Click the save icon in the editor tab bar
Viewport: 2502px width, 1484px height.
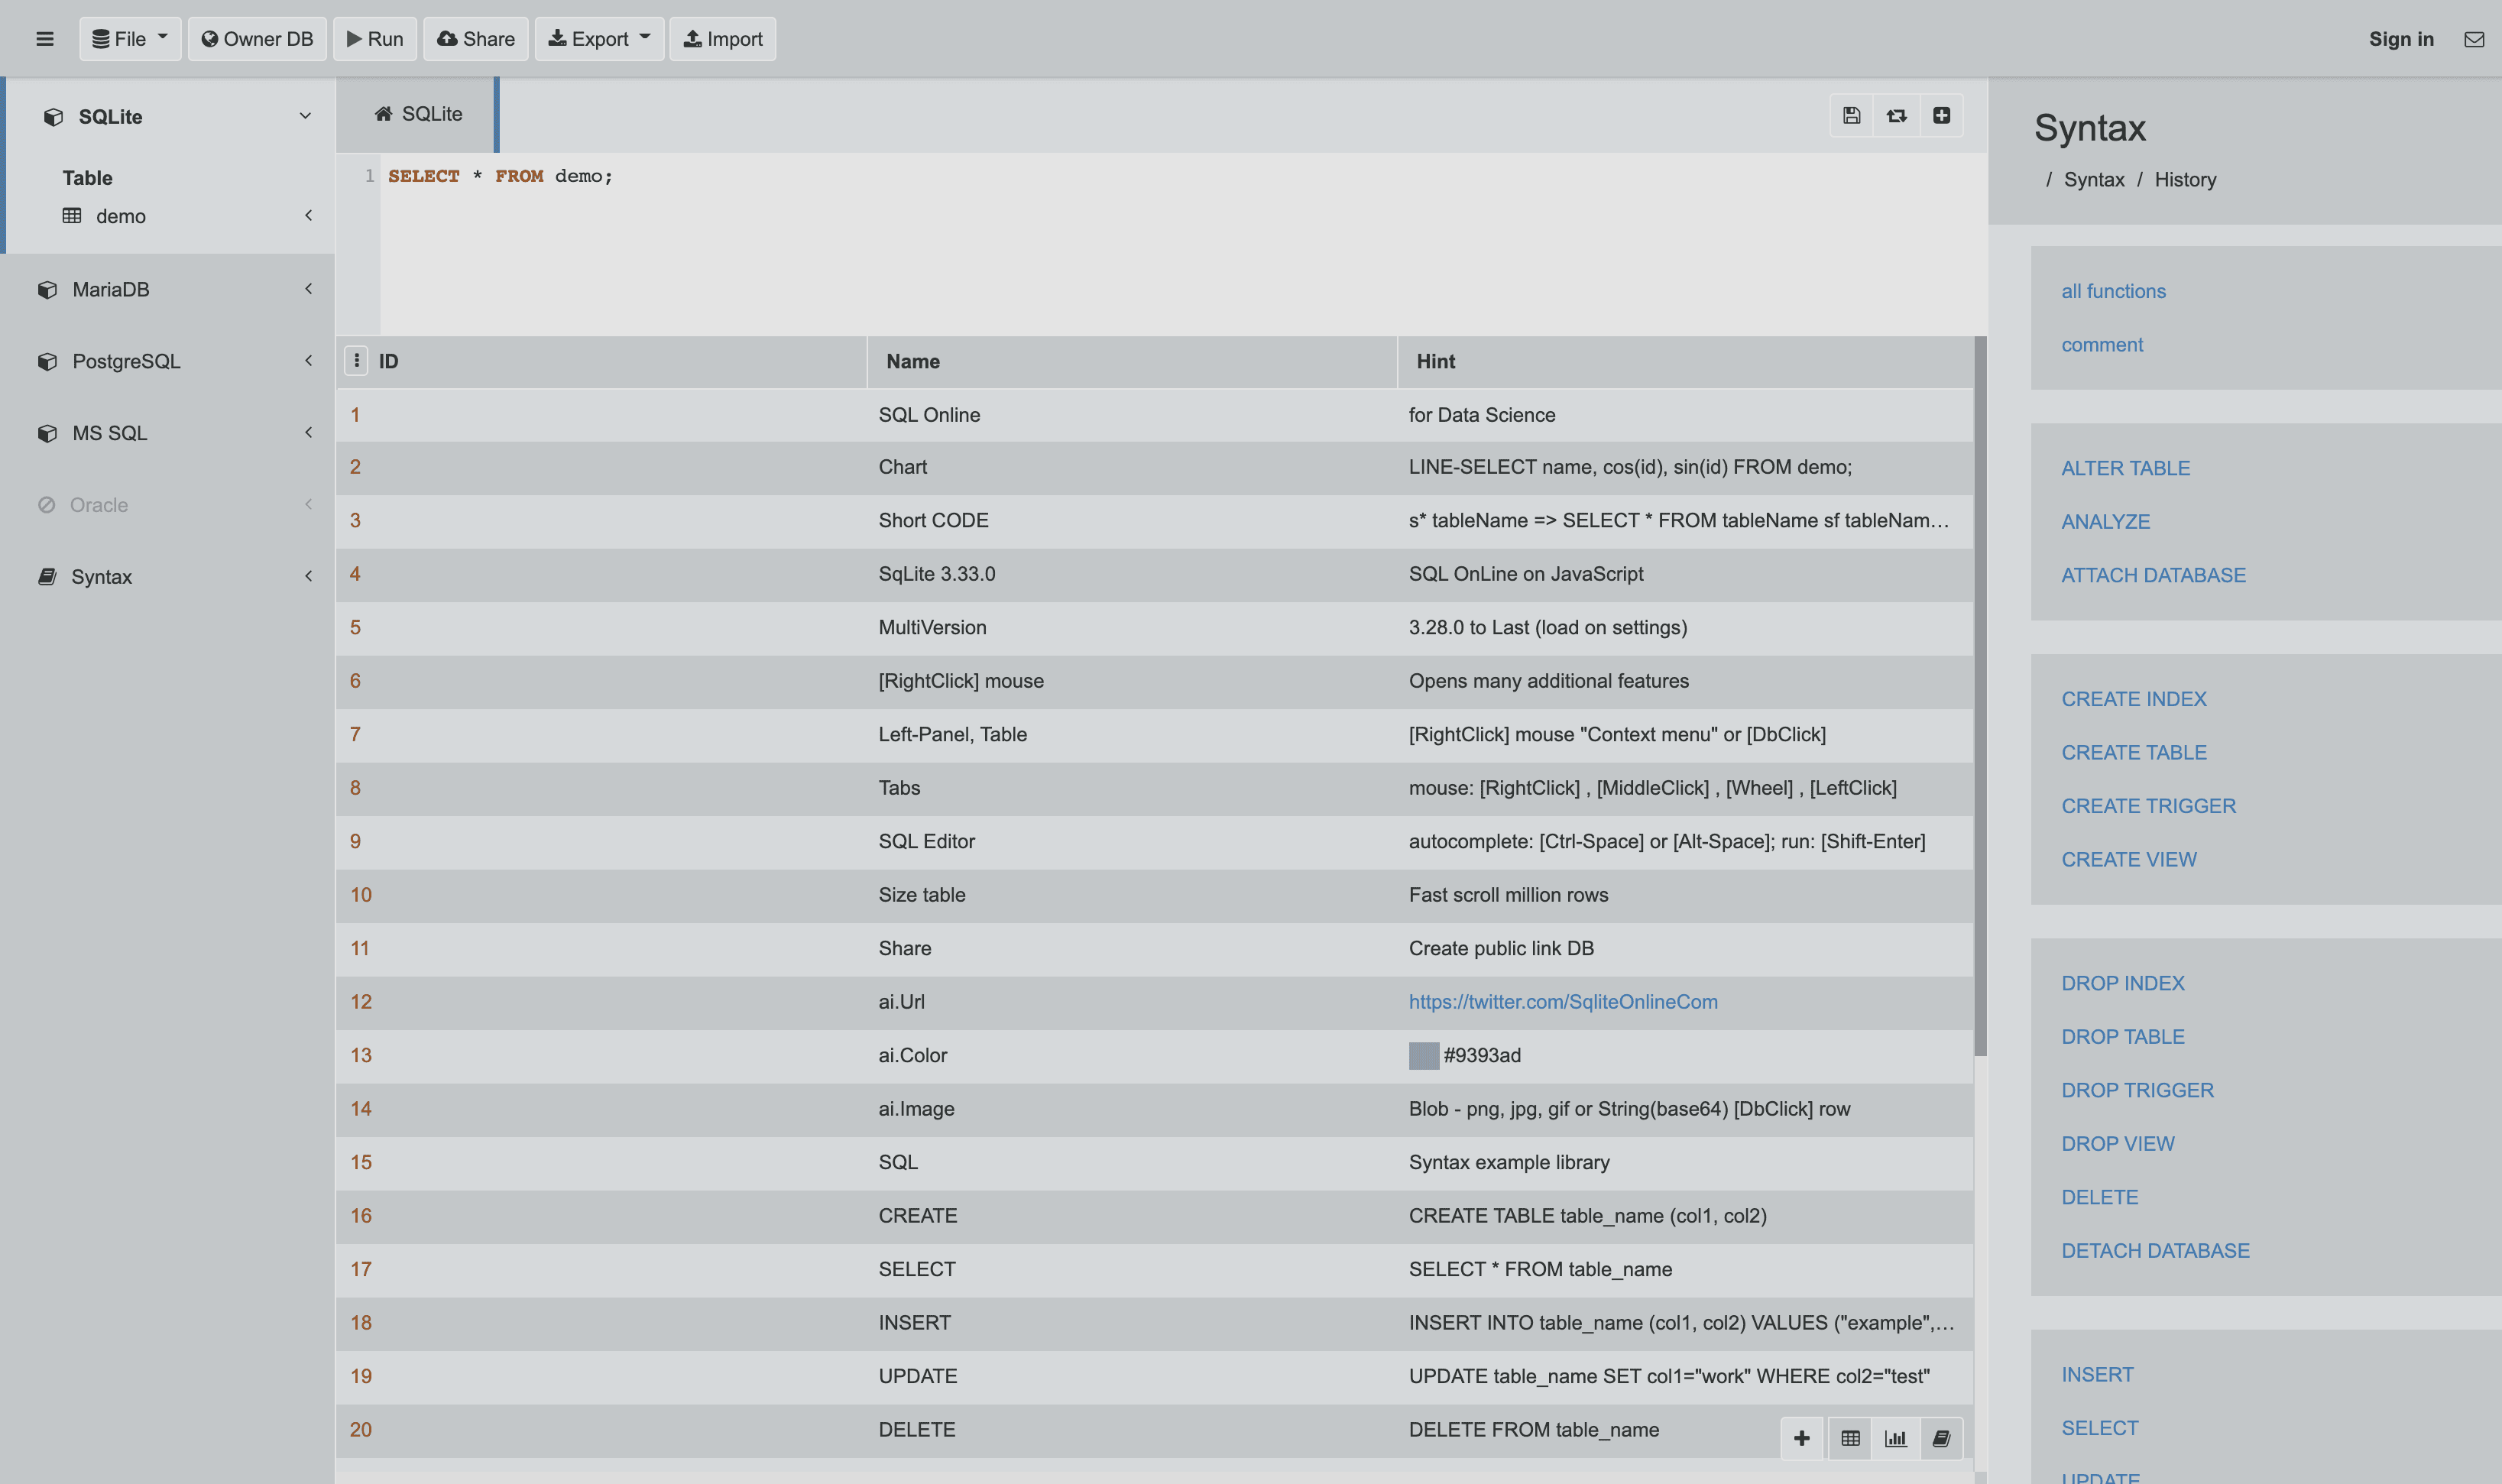[x=1851, y=115]
